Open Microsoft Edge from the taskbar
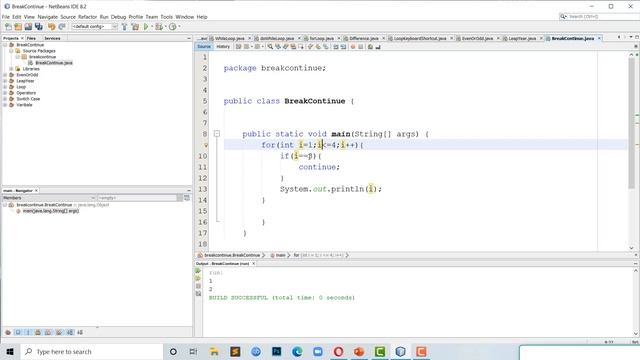640x360 pixels. [297, 351]
